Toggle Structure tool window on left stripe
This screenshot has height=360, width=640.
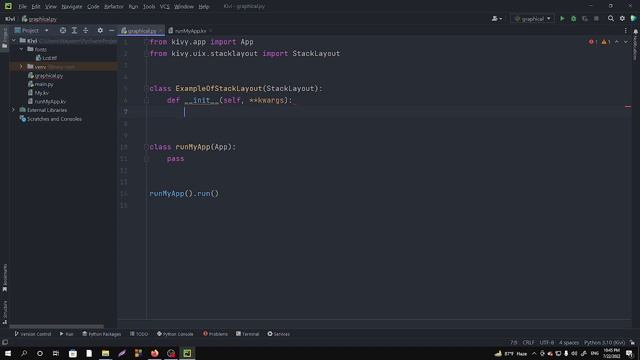[x=4, y=312]
